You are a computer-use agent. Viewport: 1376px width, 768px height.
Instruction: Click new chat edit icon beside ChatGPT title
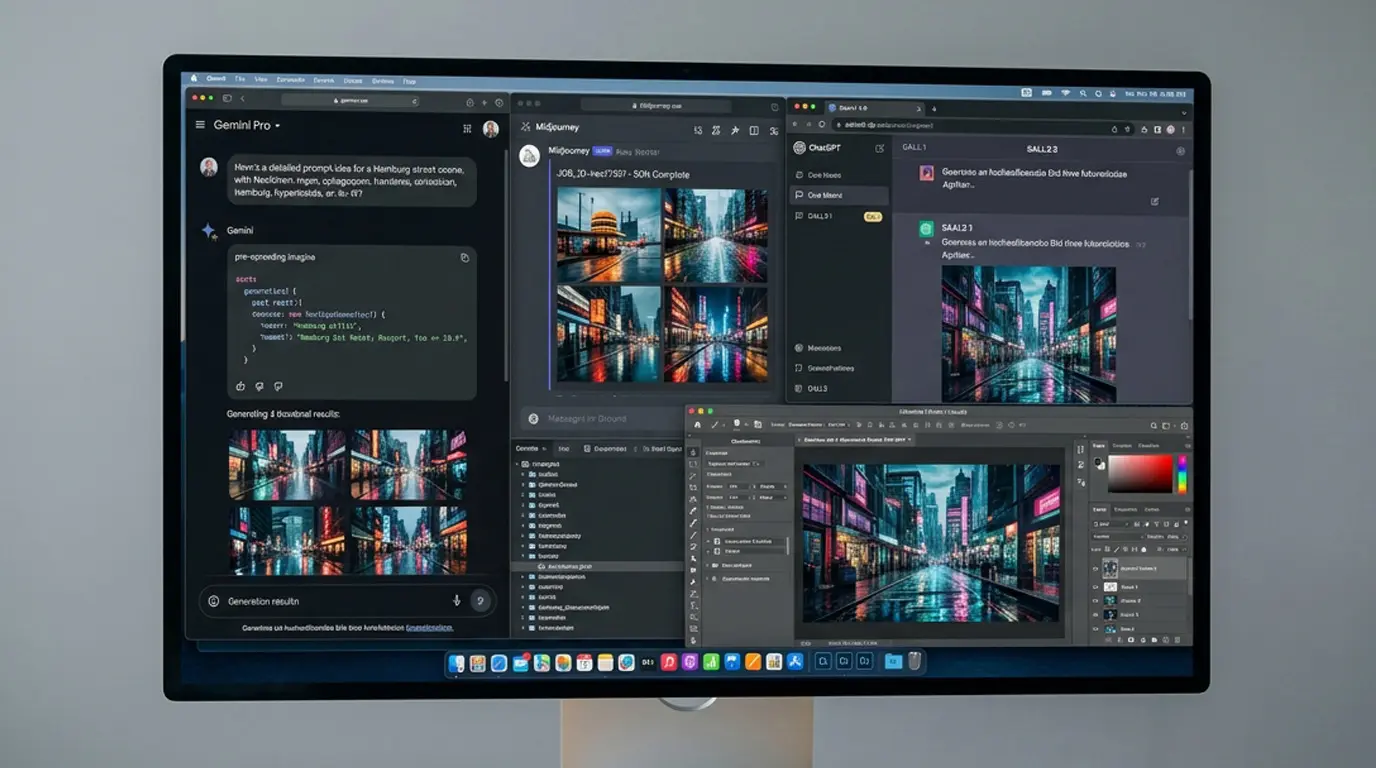880,148
